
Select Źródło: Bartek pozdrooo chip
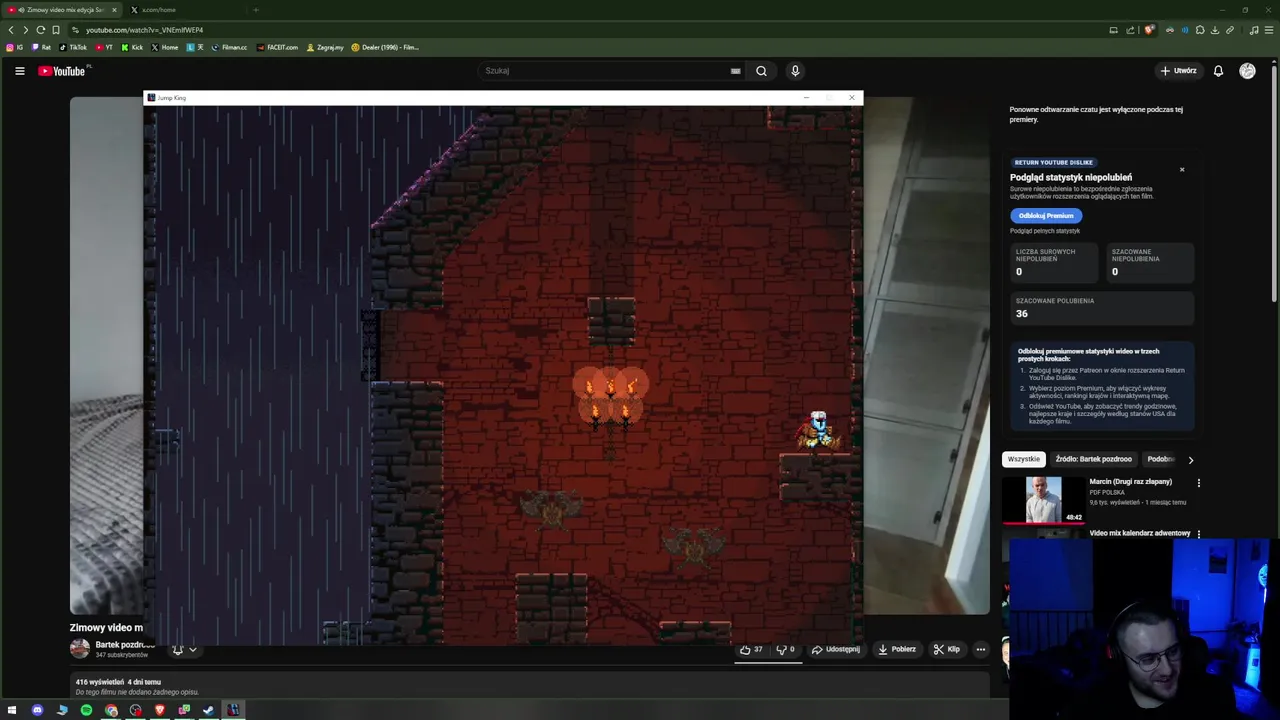click(x=1093, y=459)
